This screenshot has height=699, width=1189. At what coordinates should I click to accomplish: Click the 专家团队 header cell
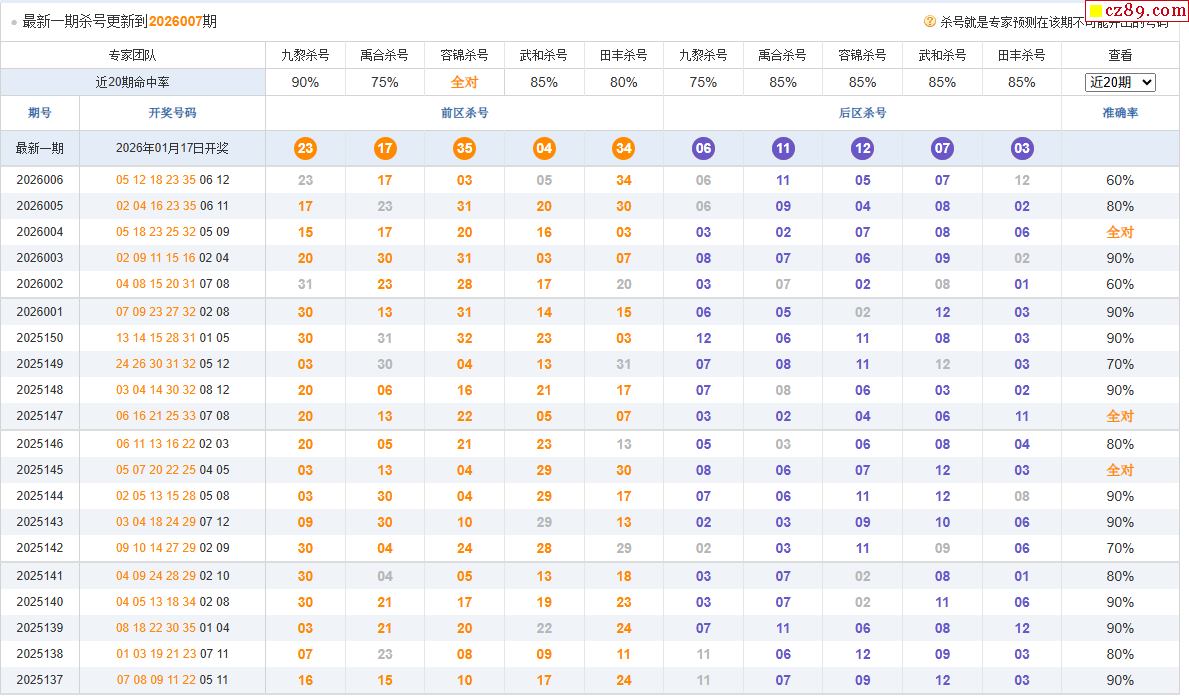pyautogui.click(x=133, y=55)
